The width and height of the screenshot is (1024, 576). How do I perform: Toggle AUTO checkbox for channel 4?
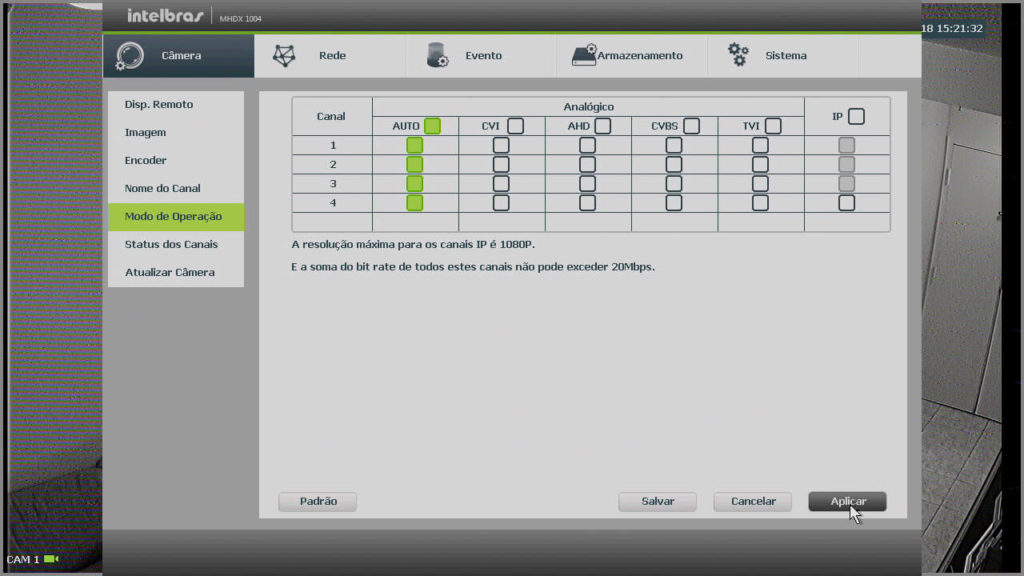coord(415,203)
